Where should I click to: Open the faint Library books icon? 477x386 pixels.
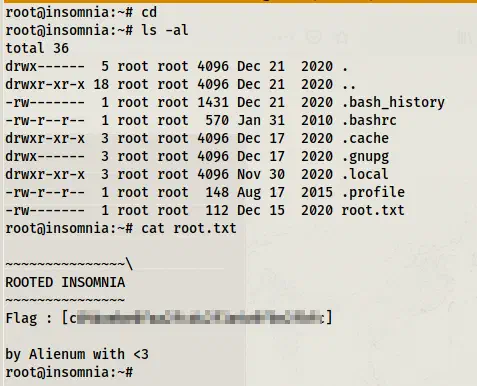(x=465, y=37)
